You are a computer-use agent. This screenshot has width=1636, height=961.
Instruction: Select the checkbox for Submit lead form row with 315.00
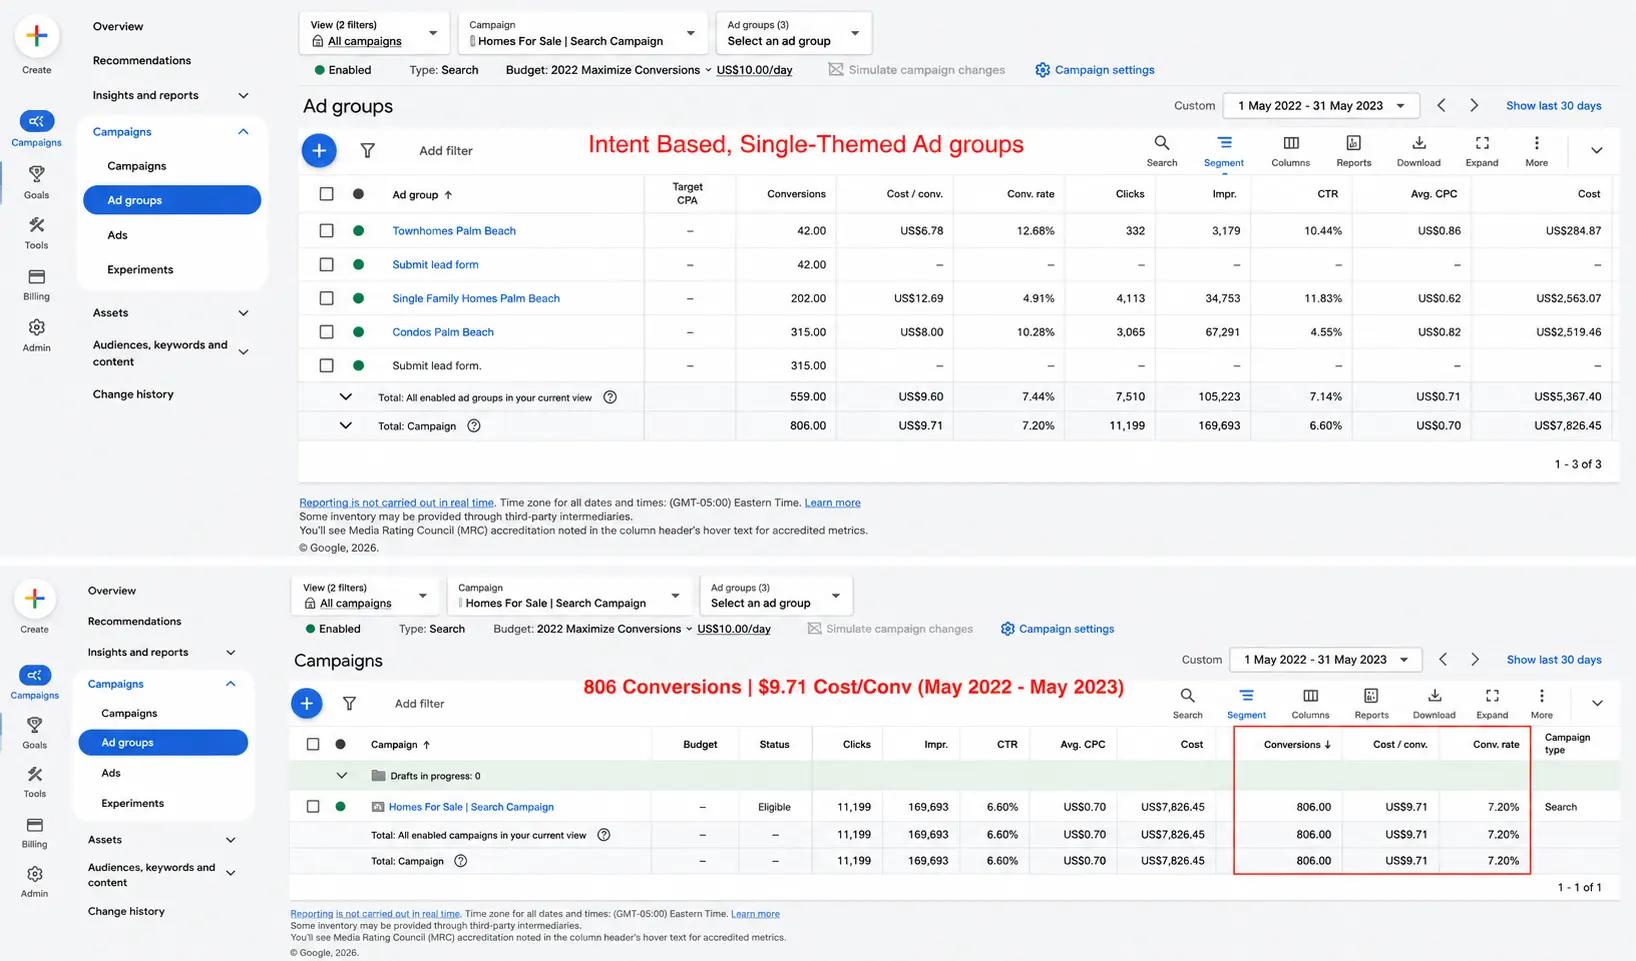tap(326, 366)
